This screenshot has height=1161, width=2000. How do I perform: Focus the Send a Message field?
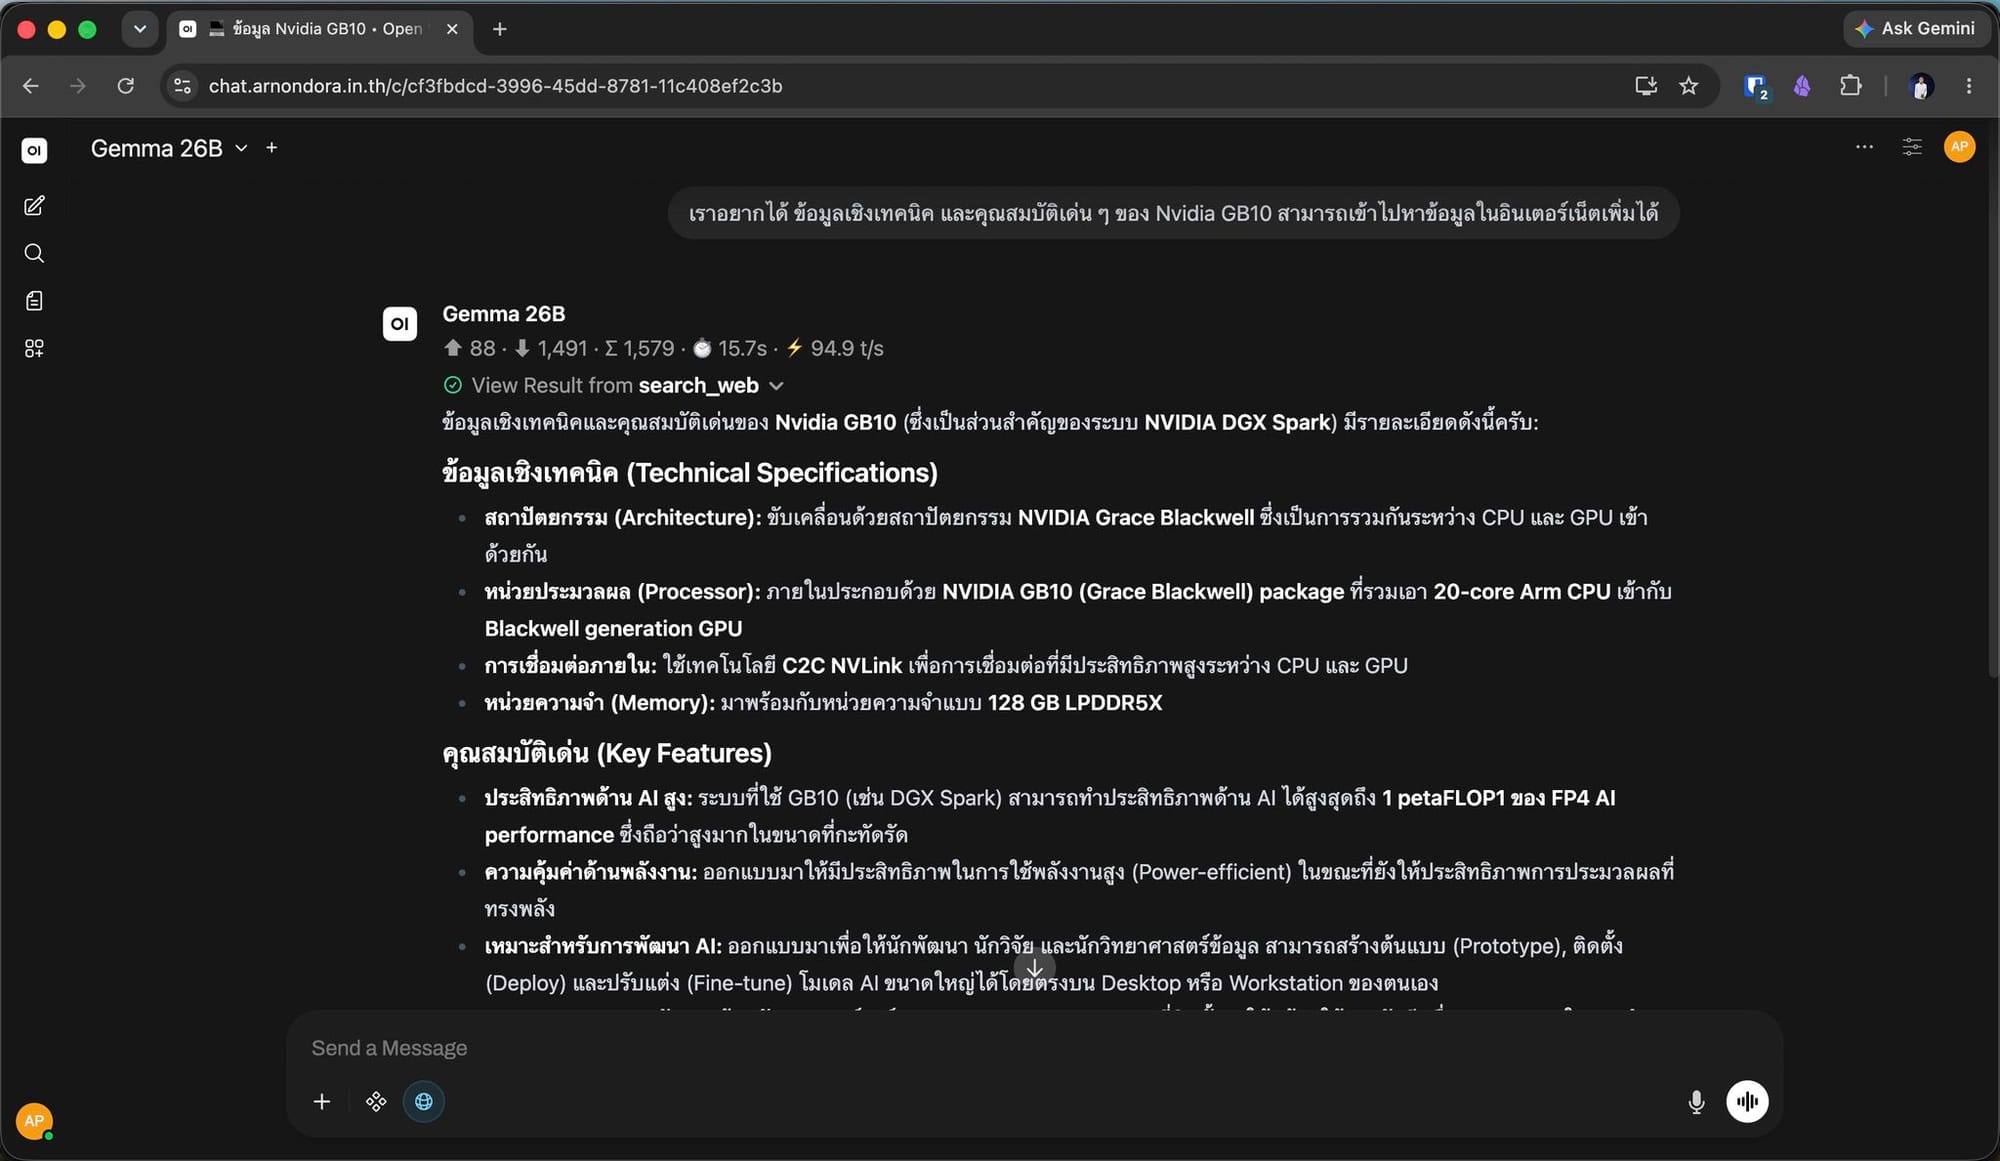pyautogui.click(x=1033, y=1048)
